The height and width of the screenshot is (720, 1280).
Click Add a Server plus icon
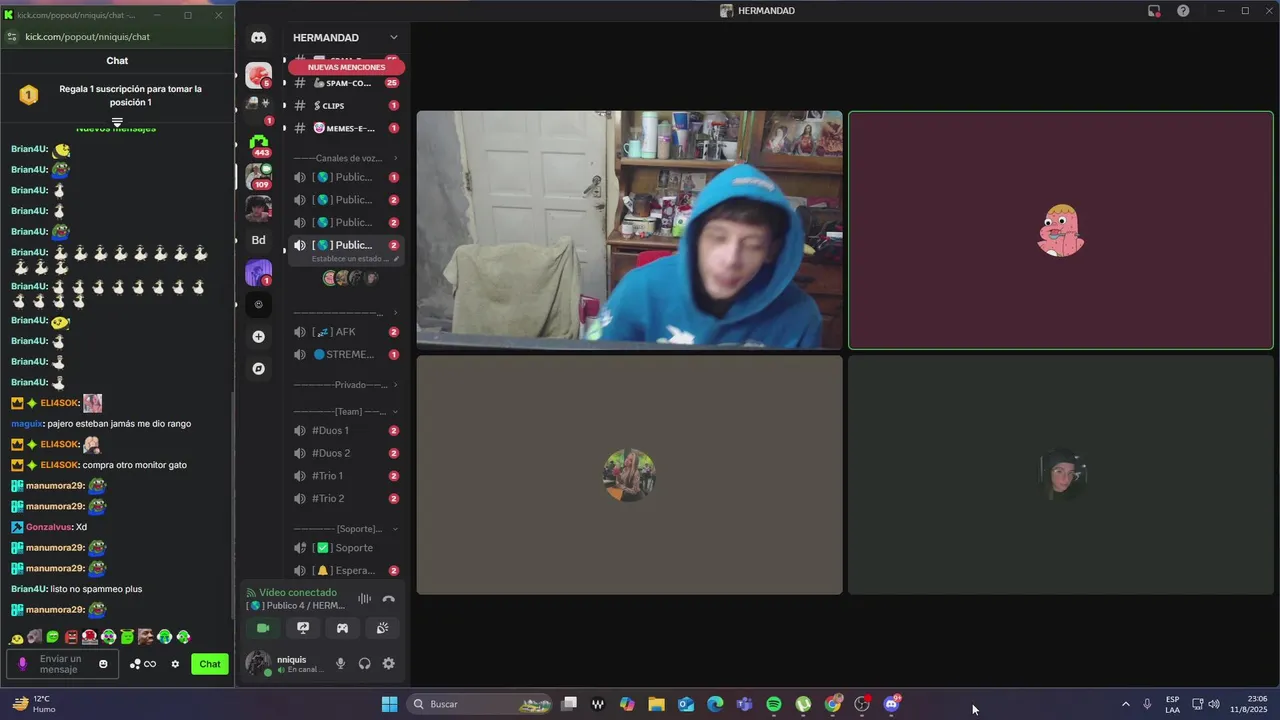(x=258, y=337)
